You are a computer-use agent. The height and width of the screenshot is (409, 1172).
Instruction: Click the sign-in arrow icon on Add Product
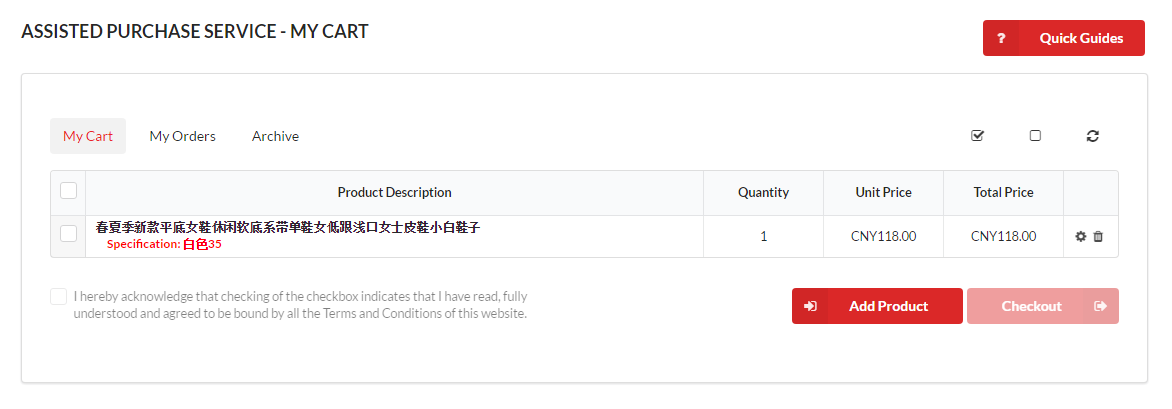[x=810, y=307]
